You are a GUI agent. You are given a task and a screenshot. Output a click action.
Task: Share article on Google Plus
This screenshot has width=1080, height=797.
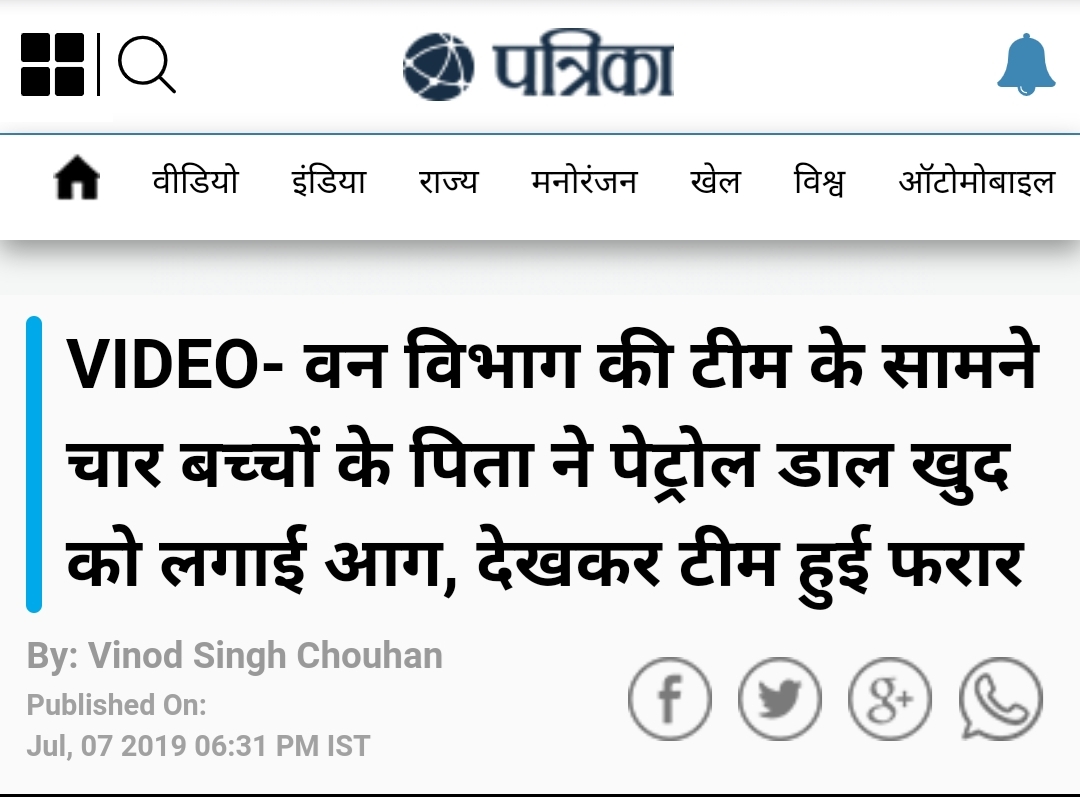[x=889, y=698]
